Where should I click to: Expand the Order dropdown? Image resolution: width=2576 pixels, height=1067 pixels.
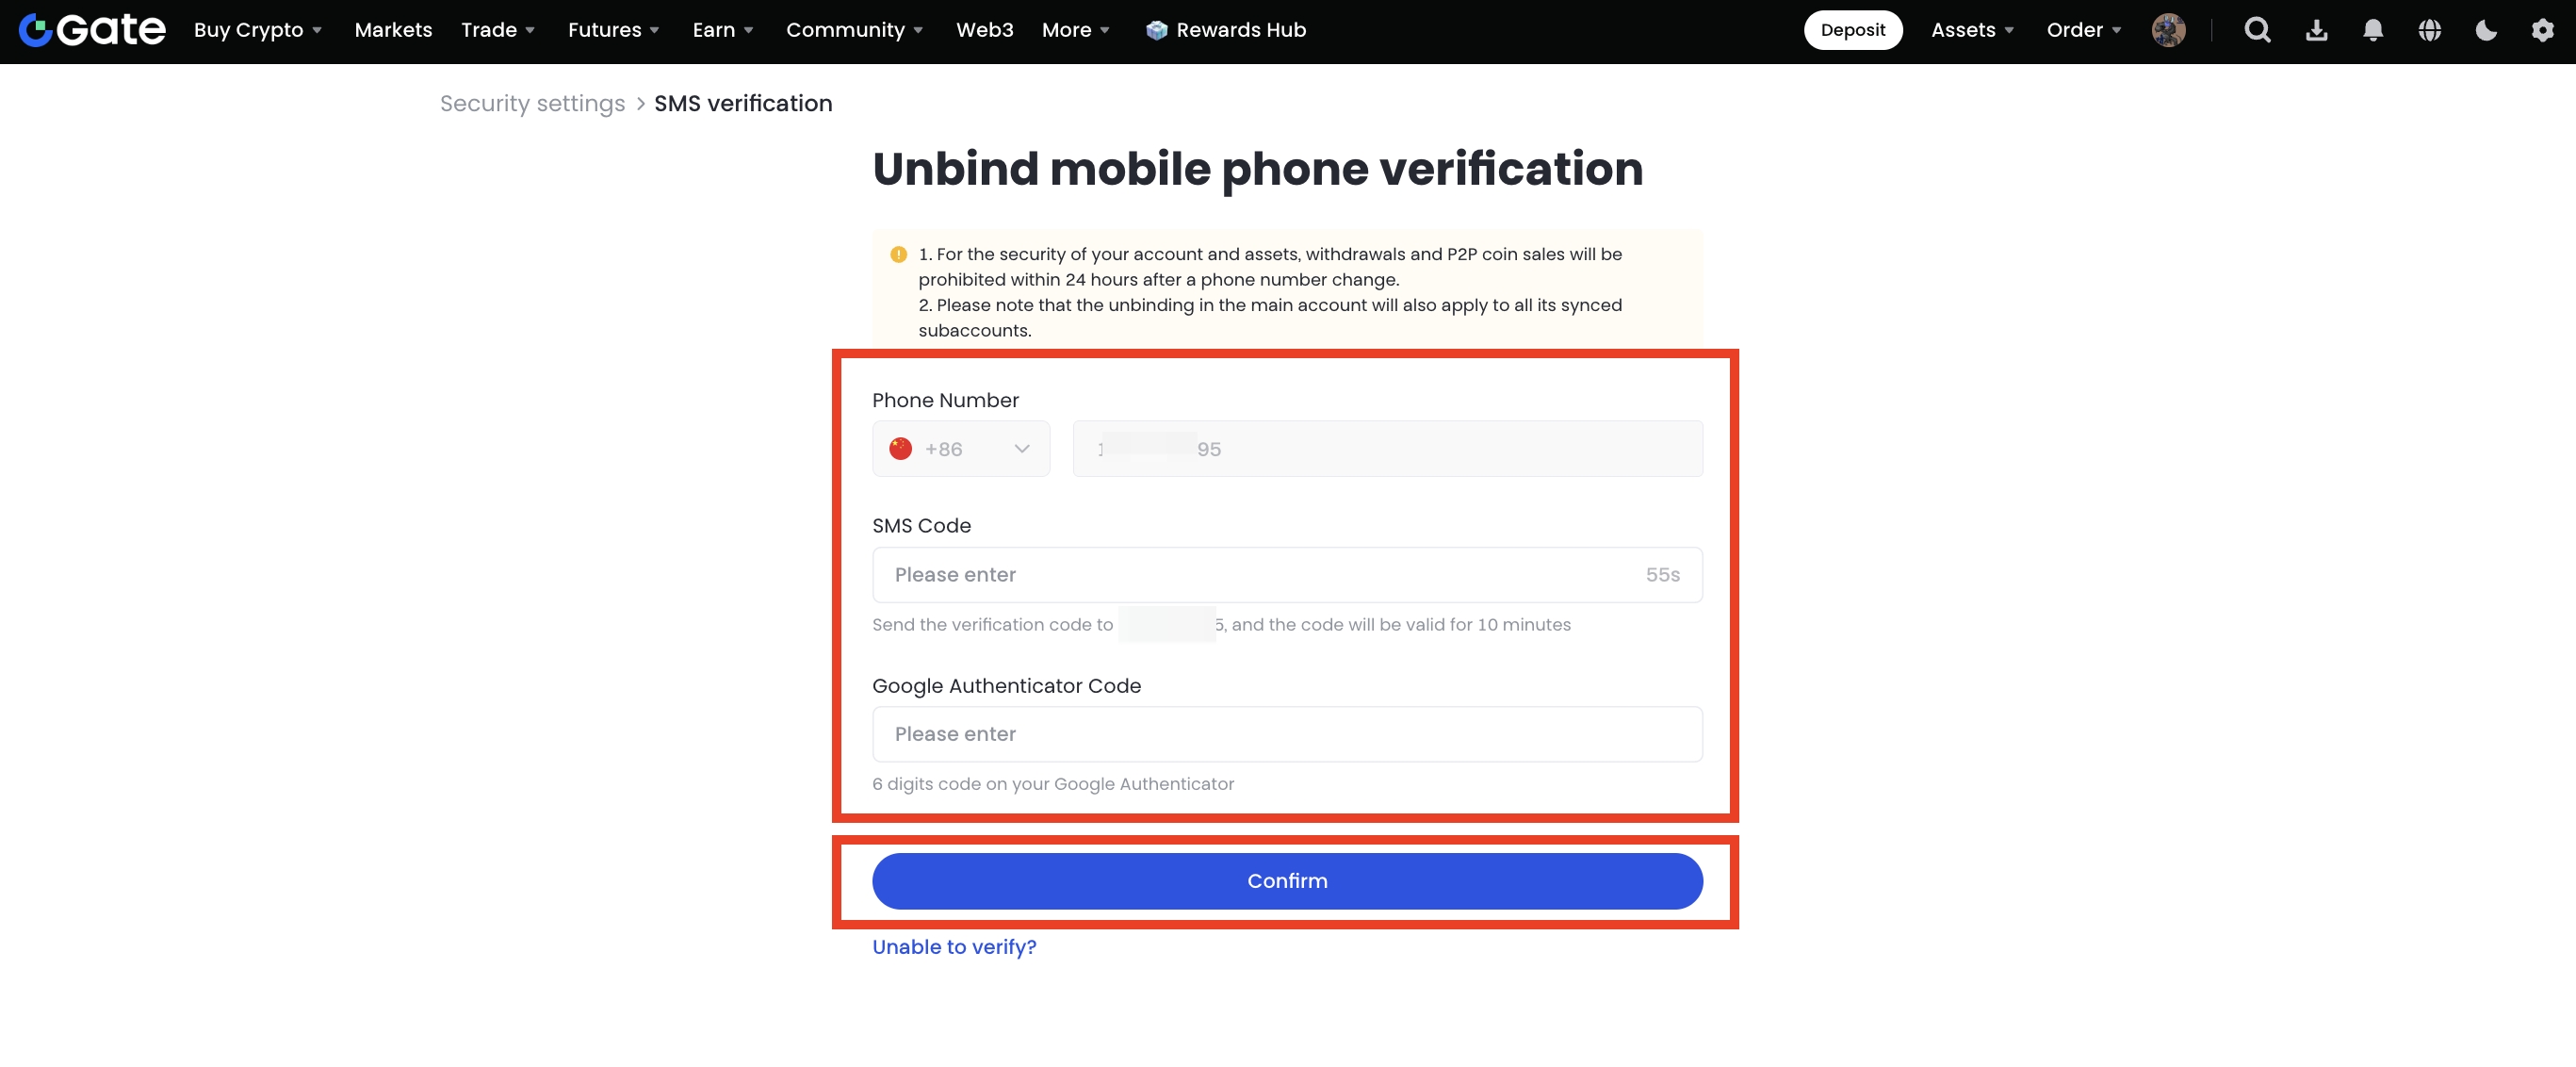click(2083, 30)
